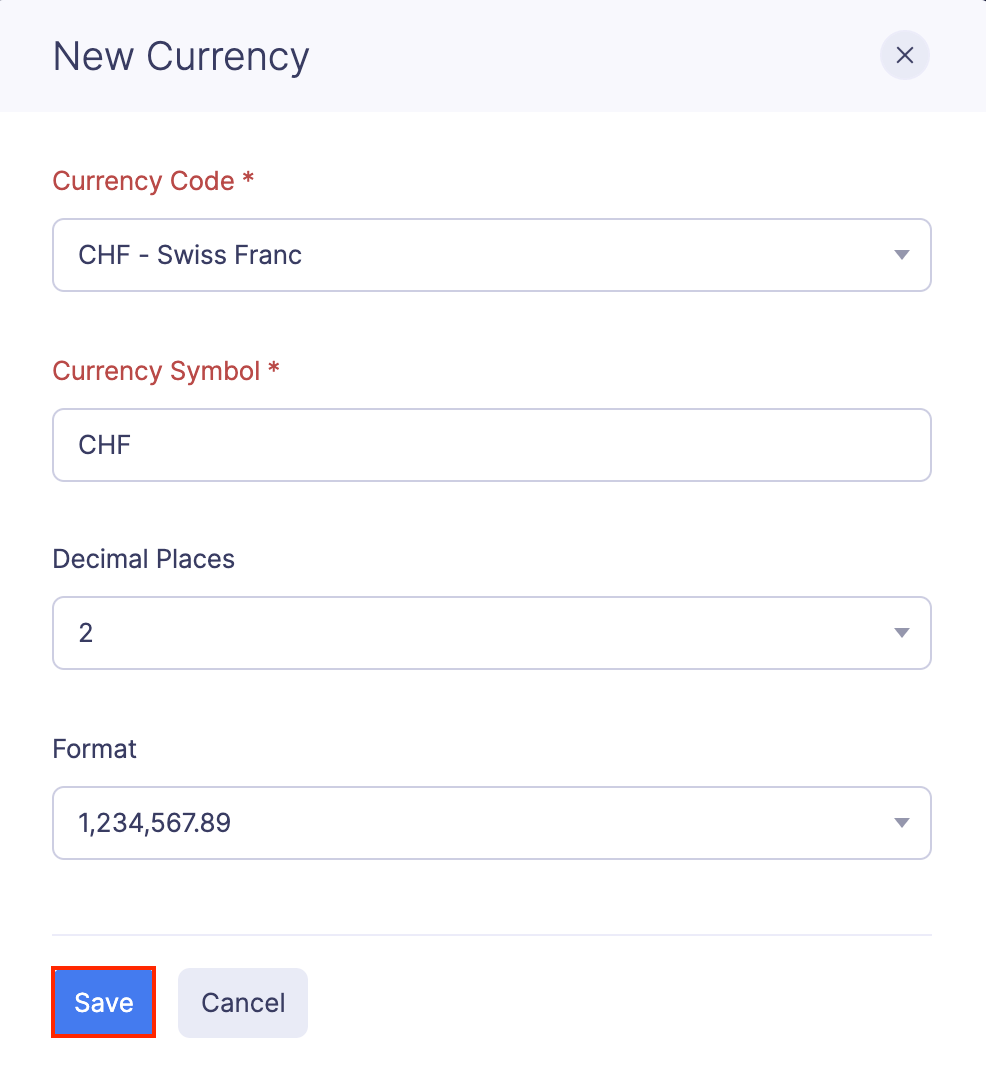Select the CHF text in symbol field

pos(103,445)
